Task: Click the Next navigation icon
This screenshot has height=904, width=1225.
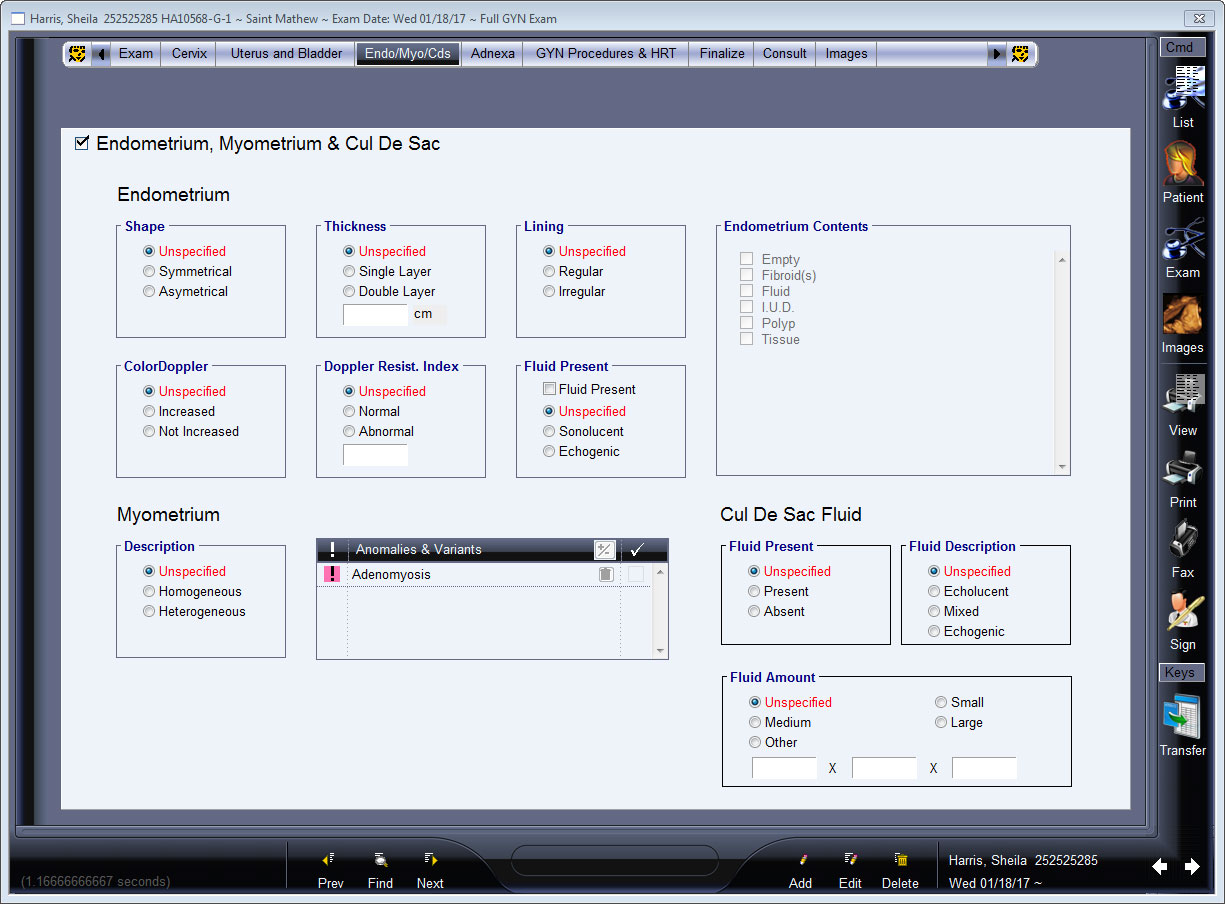Action: point(430,859)
